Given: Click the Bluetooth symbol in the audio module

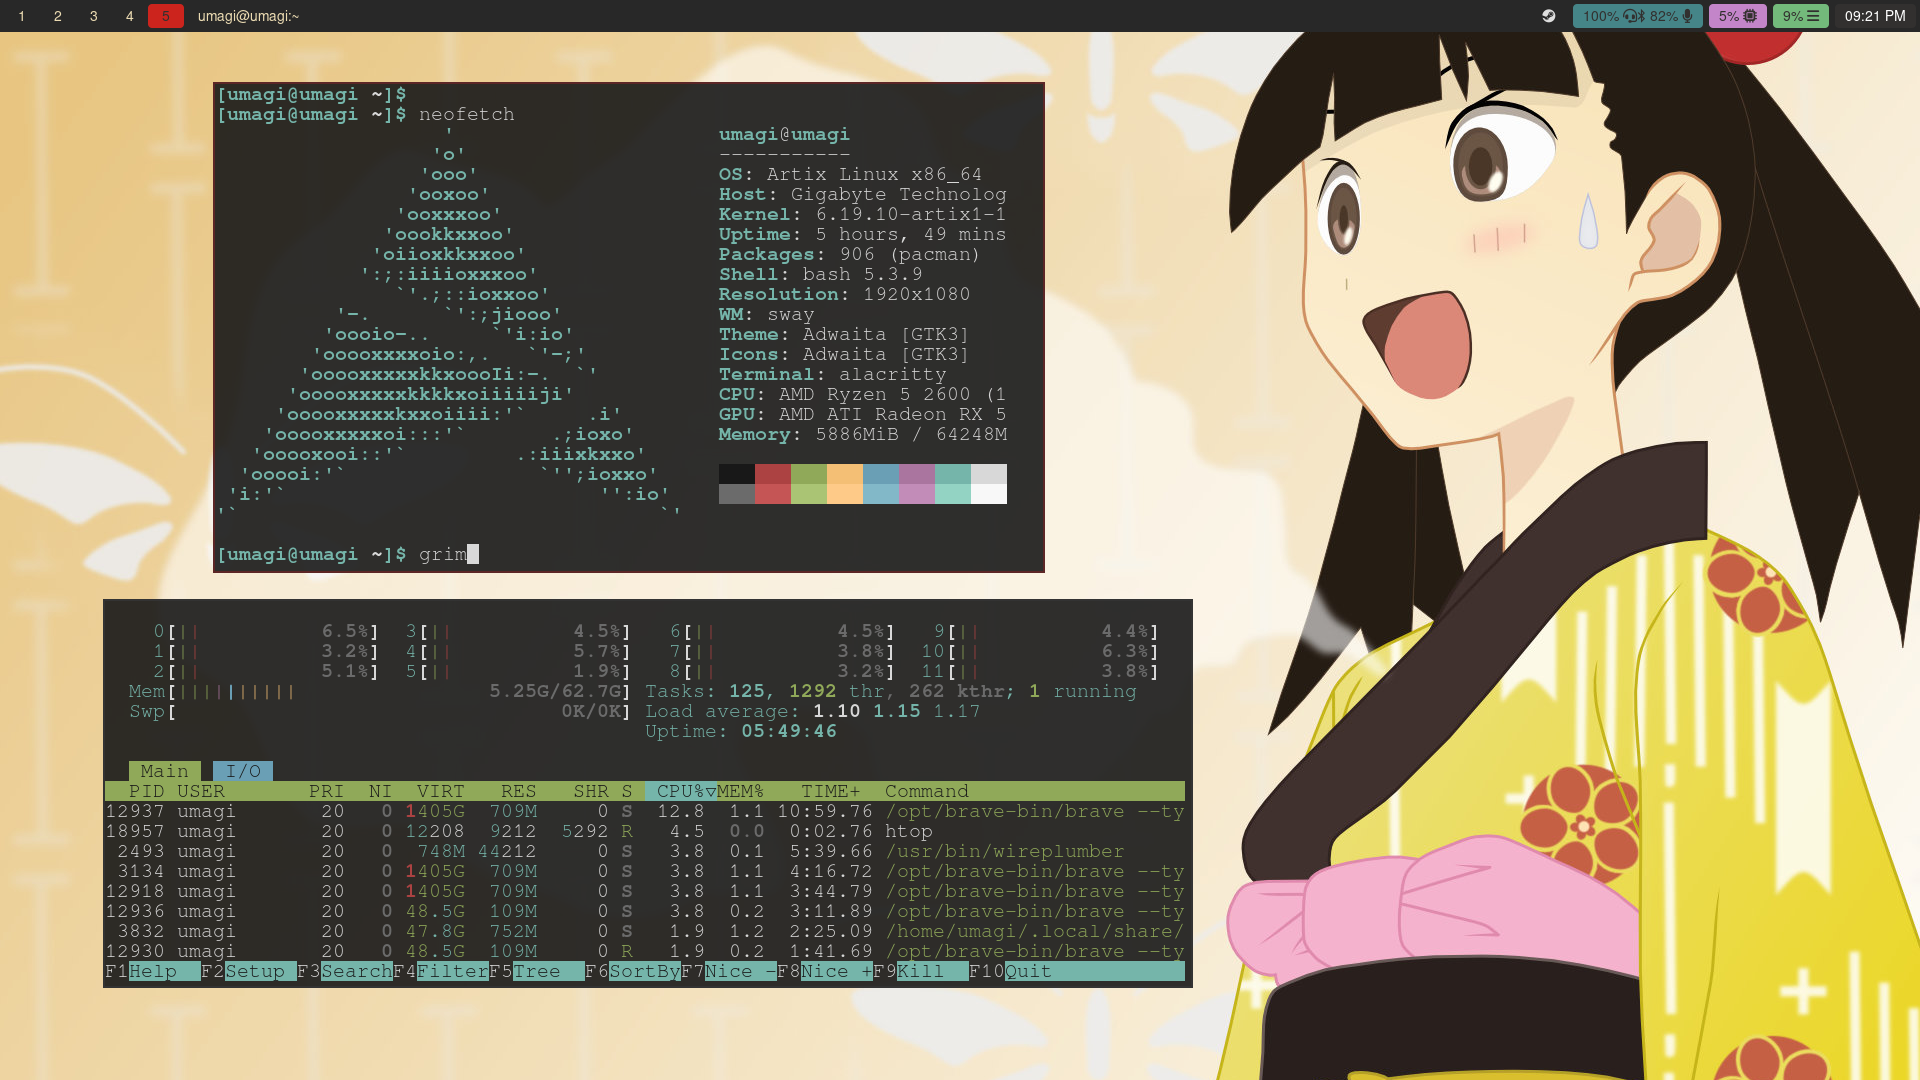Looking at the screenshot, I should coord(1643,16).
